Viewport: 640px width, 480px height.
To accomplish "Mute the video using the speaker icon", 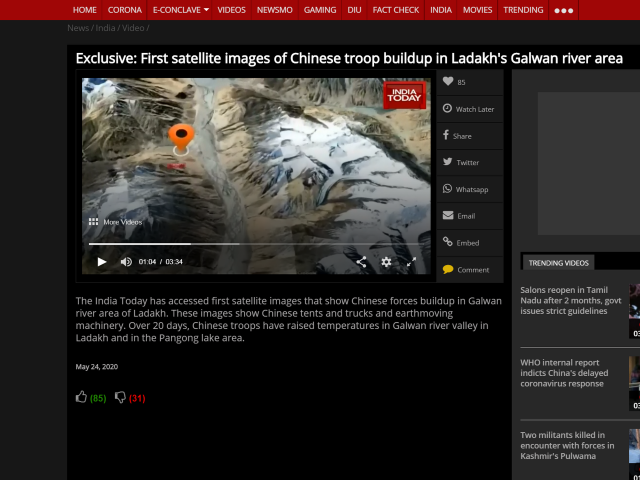I will pyautogui.click(x=126, y=262).
